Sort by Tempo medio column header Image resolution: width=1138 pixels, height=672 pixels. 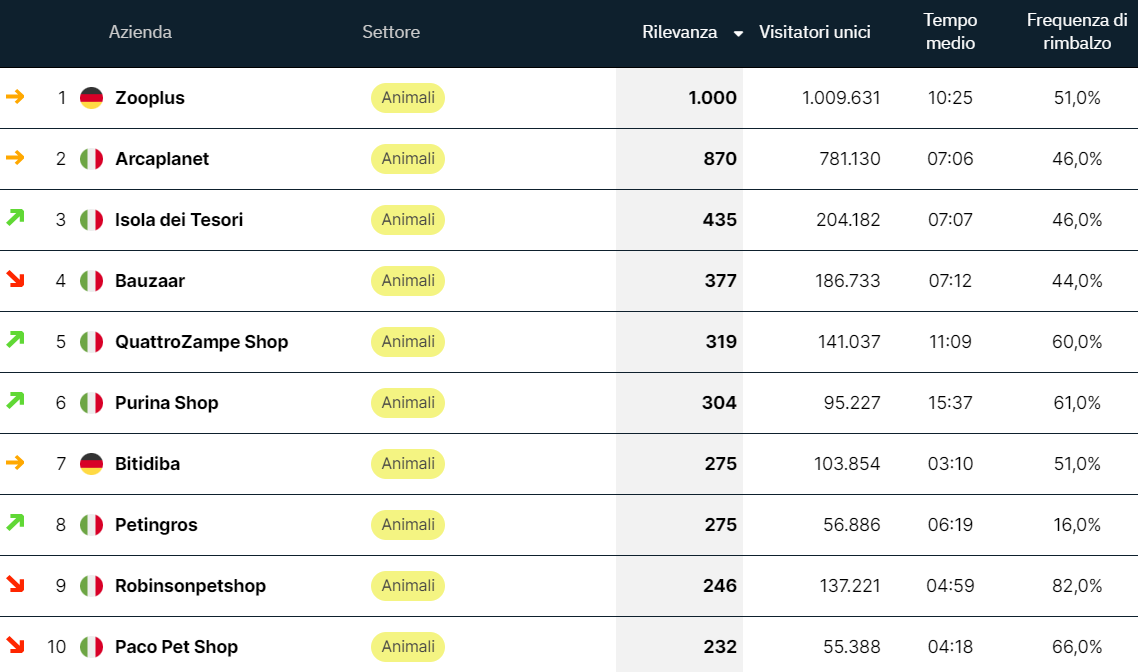(950, 32)
